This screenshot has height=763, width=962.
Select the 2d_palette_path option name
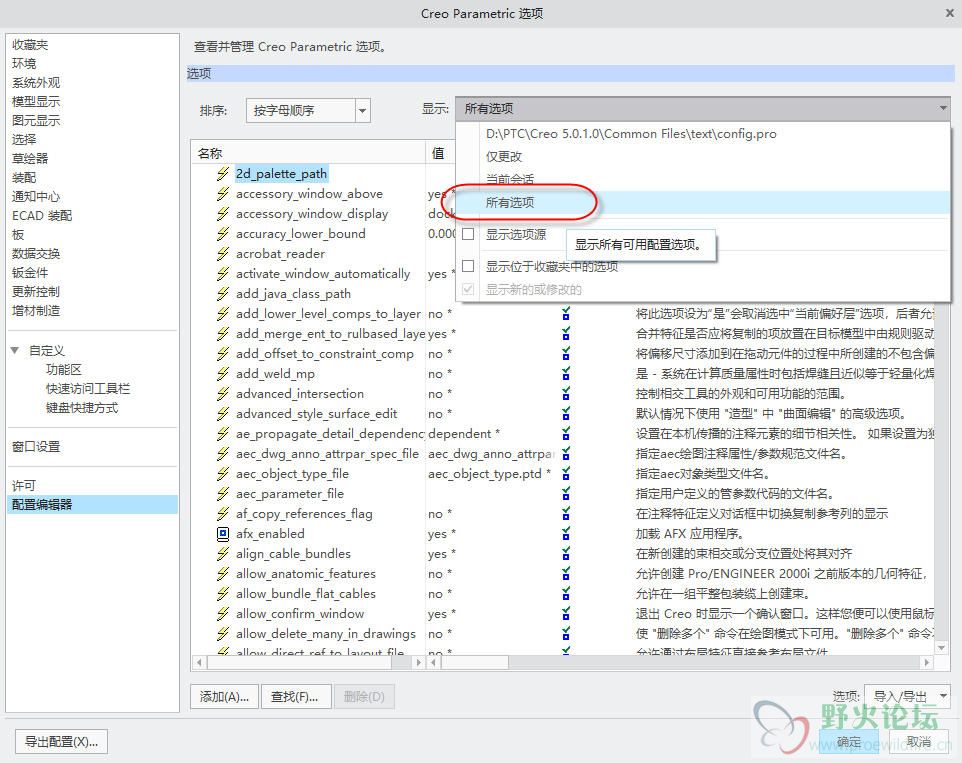tap(282, 174)
